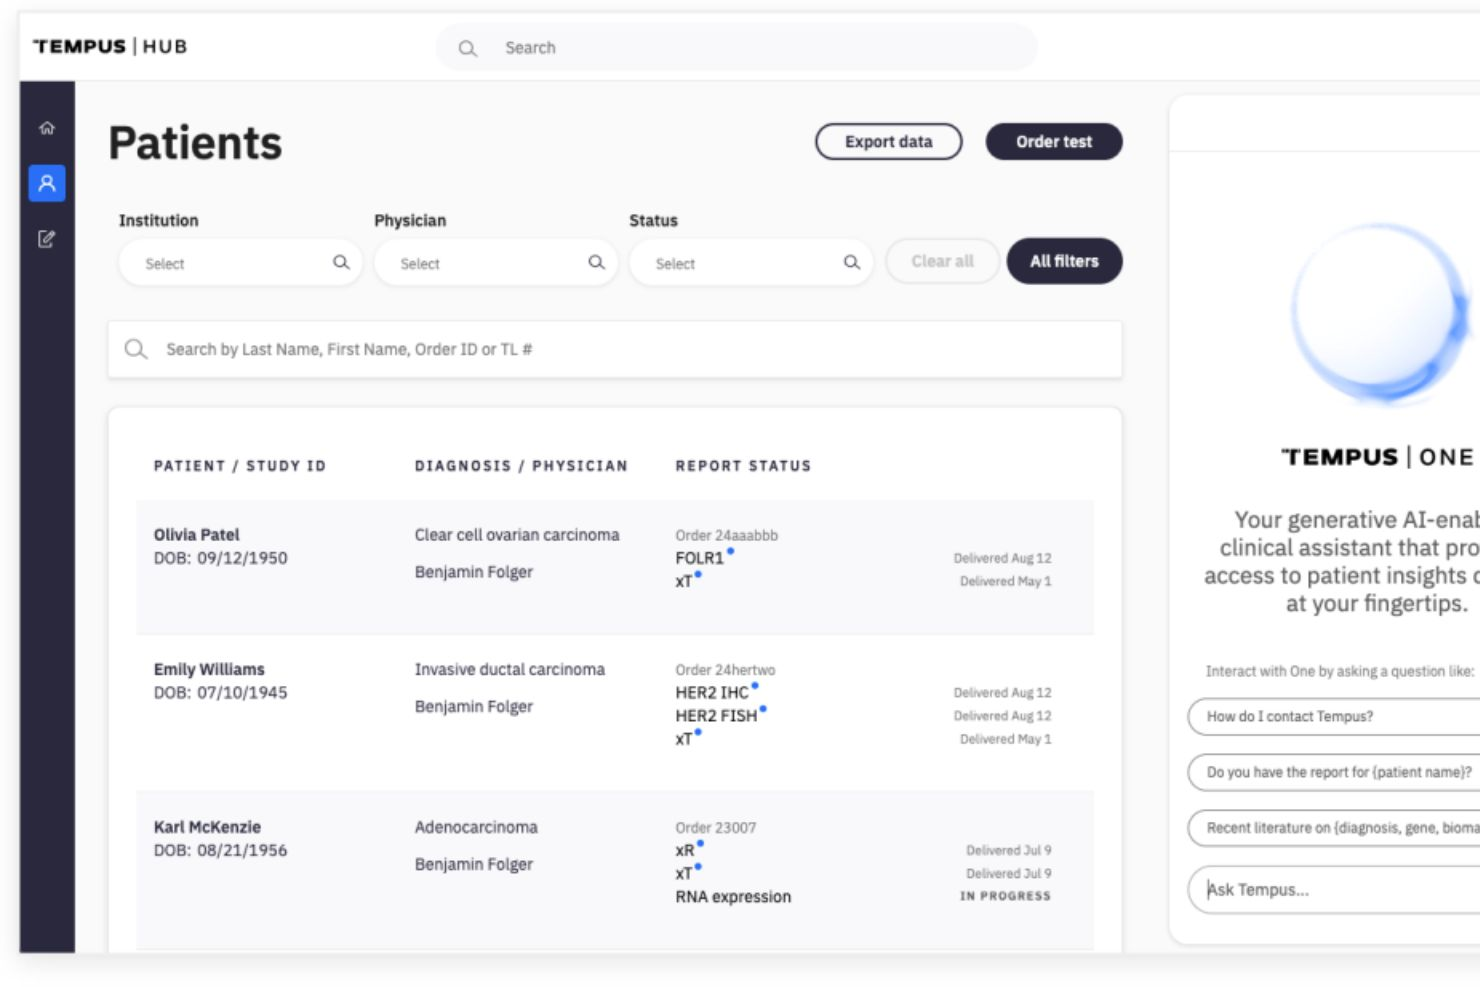This screenshot has width=1480, height=987.
Task: Click the IN PROGRESS status label
Action: tap(1005, 896)
